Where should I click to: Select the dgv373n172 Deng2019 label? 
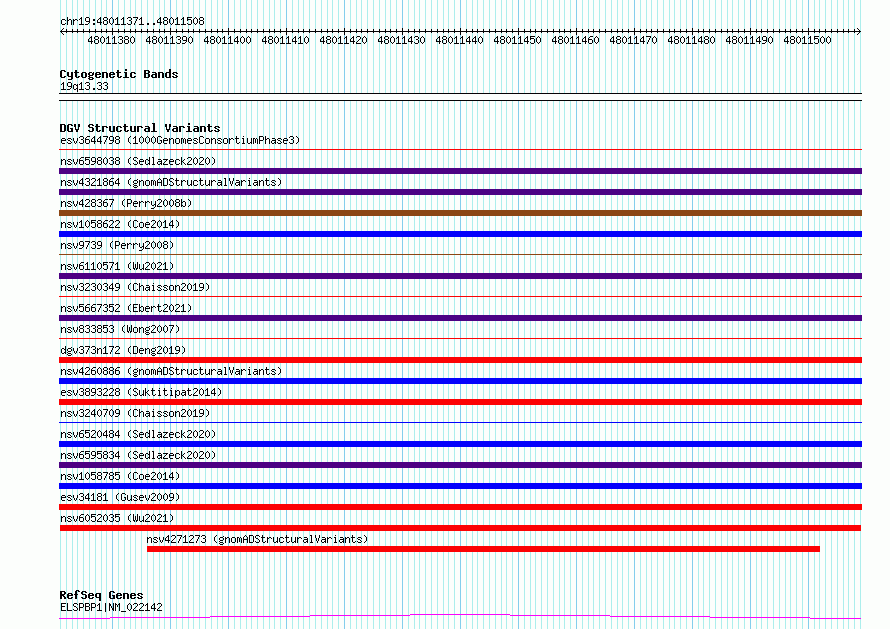[x=123, y=350]
